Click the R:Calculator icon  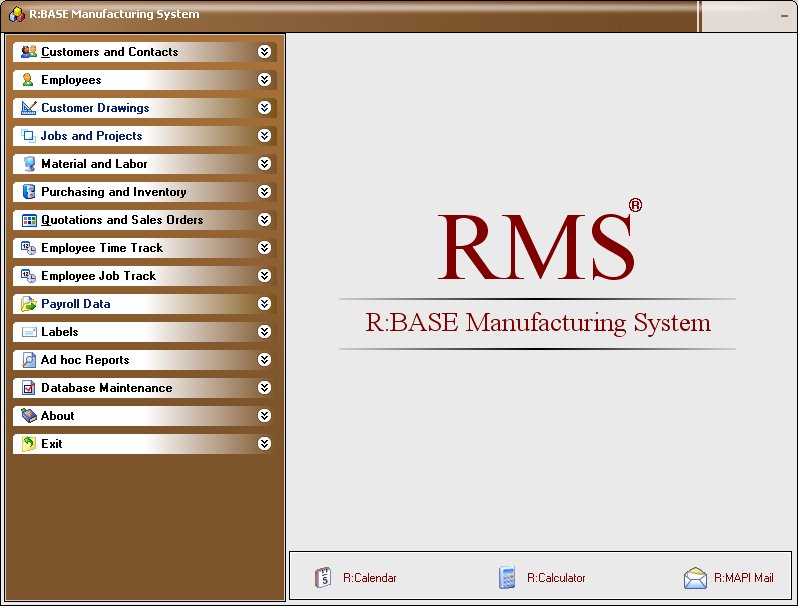point(507,578)
